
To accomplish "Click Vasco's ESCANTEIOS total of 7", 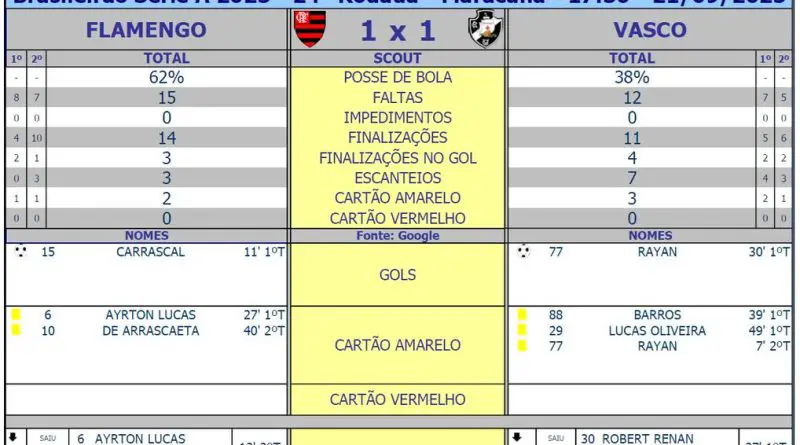I will (x=632, y=178).
